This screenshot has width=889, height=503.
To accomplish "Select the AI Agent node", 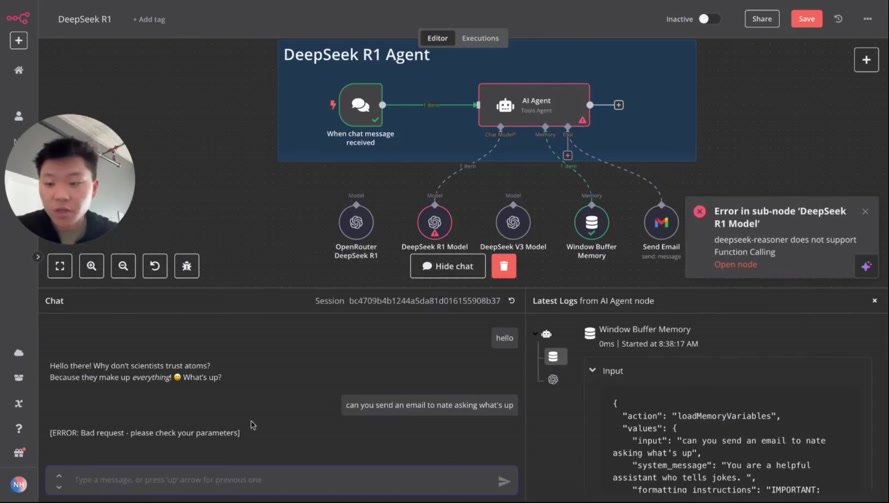I will point(534,105).
